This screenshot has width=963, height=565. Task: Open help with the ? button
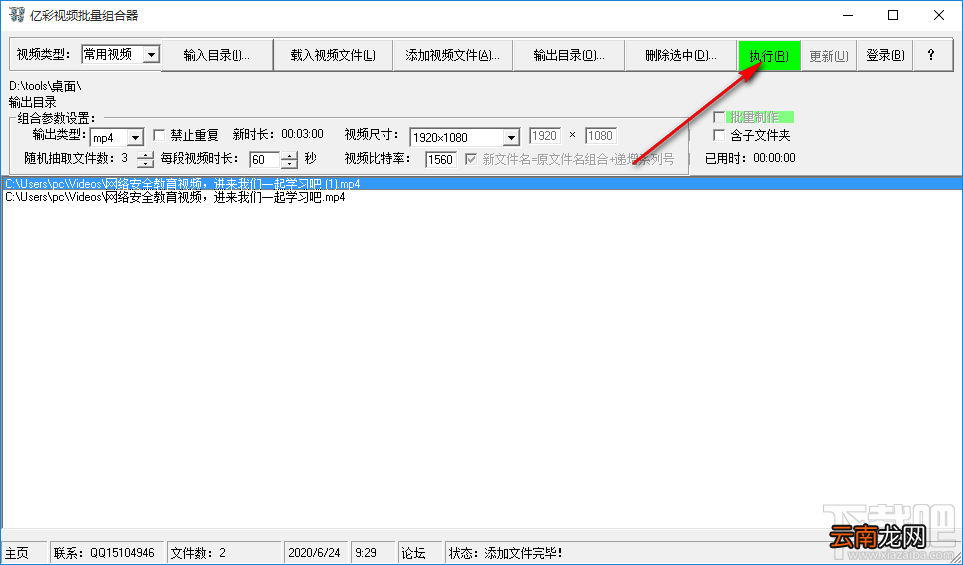[x=932, y=55]
